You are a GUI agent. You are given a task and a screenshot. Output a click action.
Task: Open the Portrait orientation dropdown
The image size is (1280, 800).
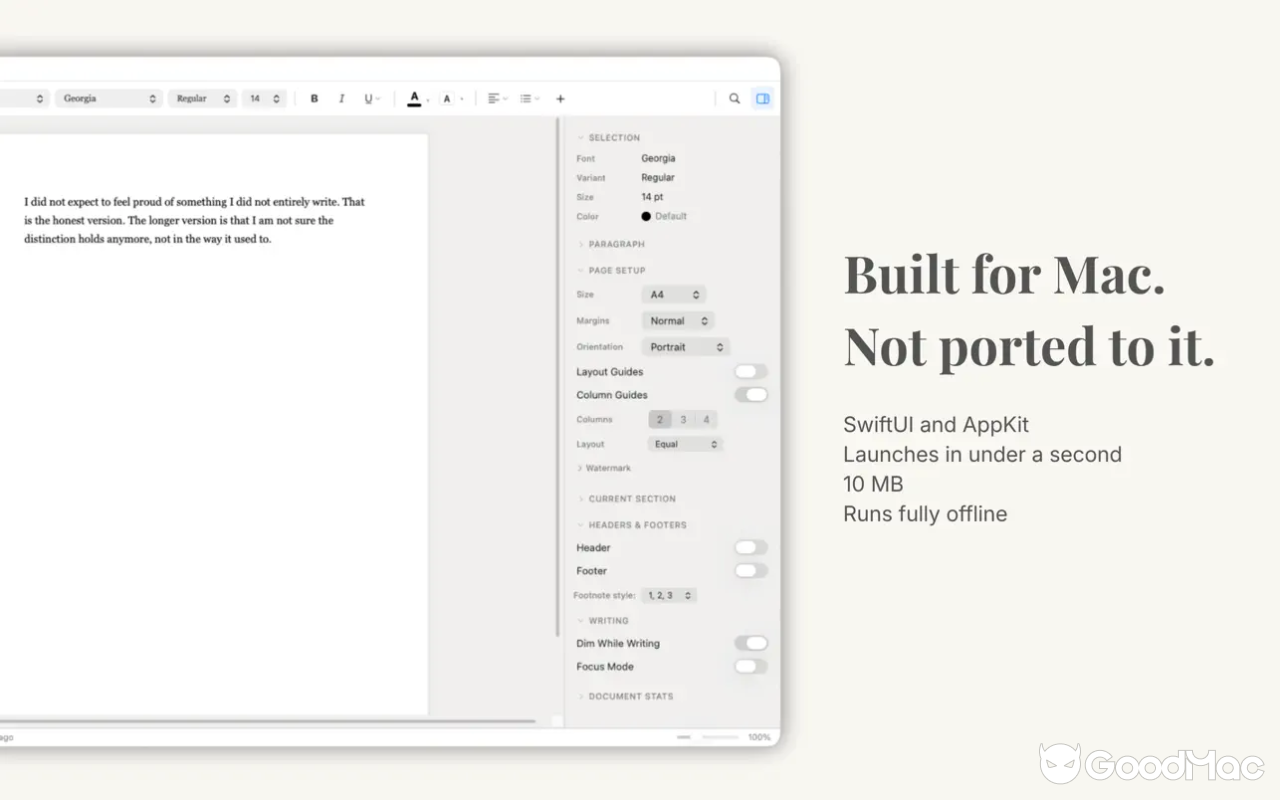685,347
